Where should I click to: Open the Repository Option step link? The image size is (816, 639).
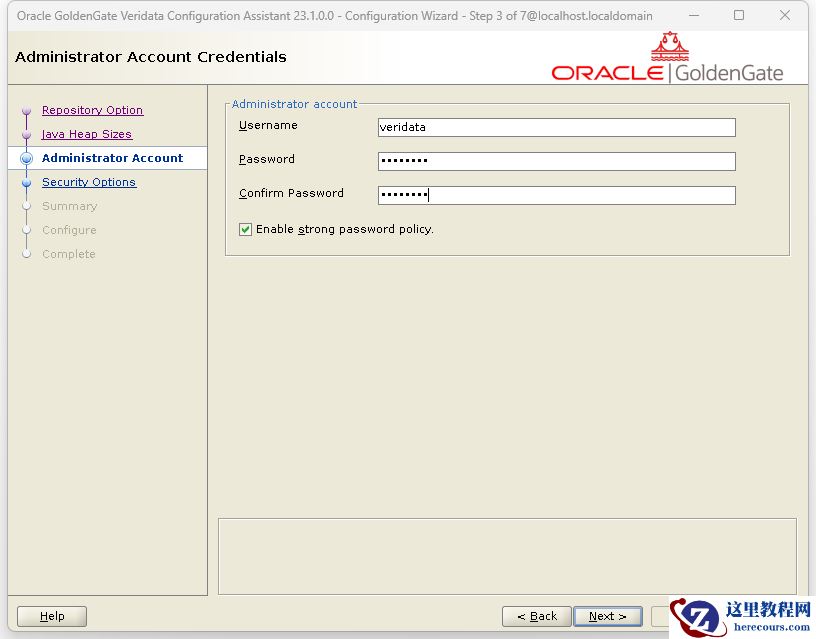pos(92,110)
